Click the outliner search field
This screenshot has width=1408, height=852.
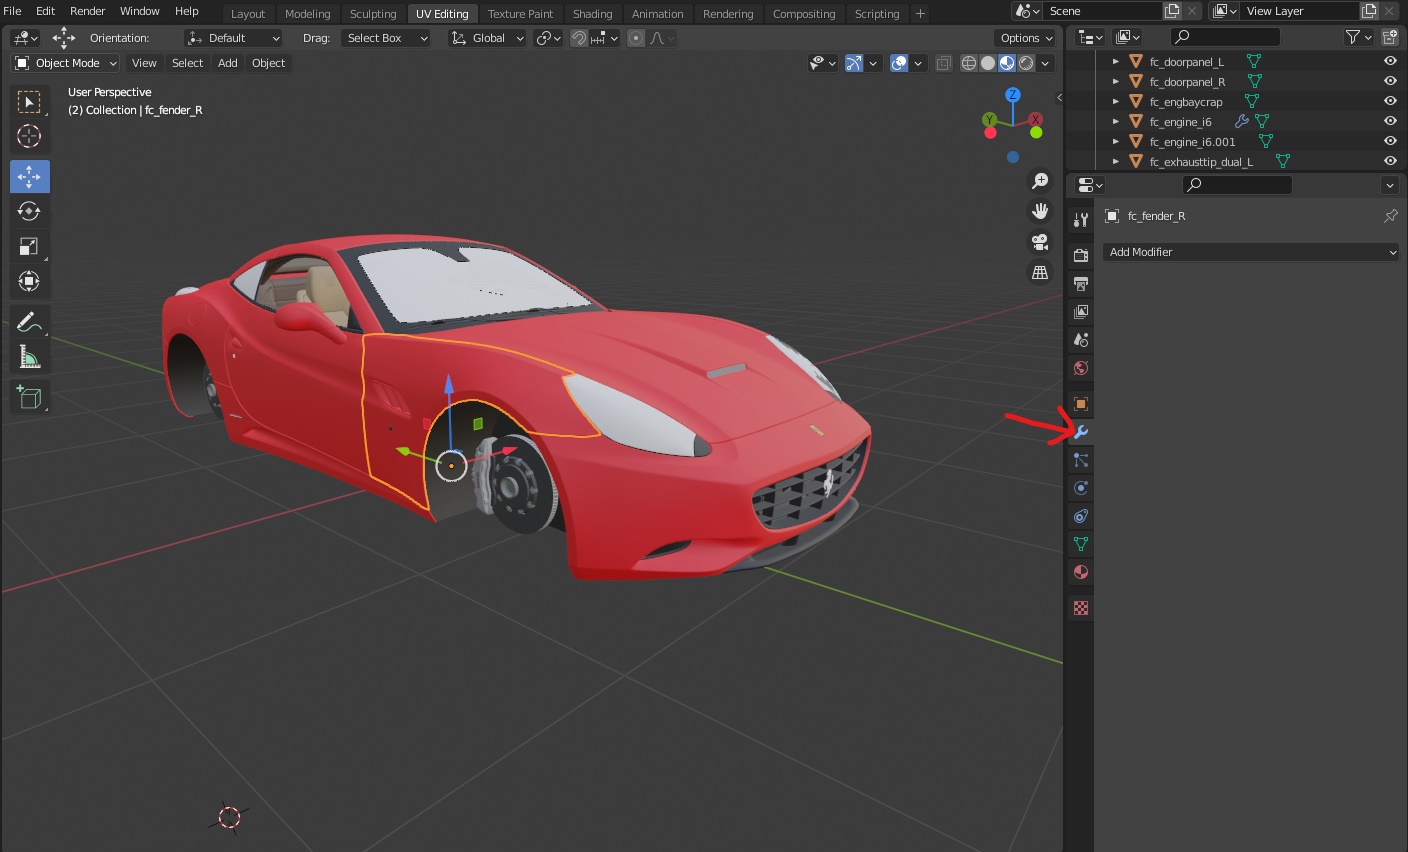pos(1226,37)
